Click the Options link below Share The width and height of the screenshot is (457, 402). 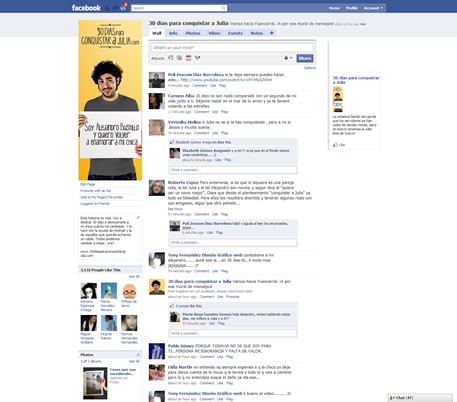pos(310,68)
